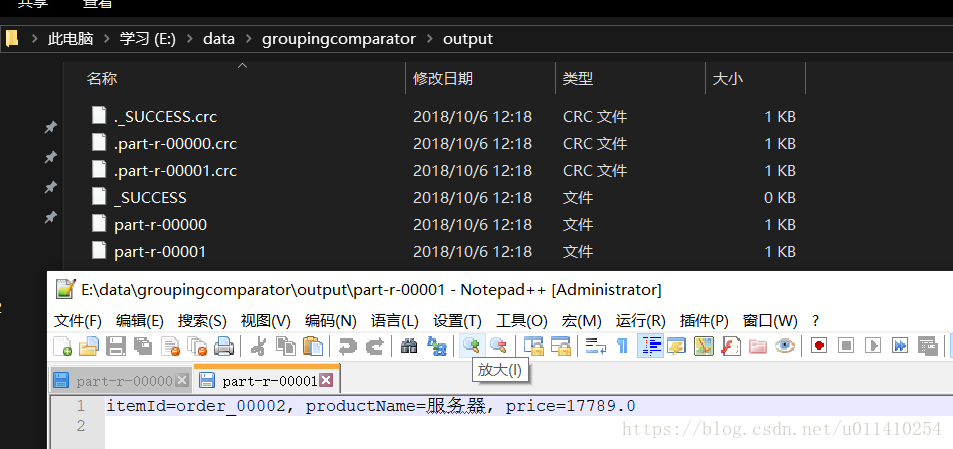Start macro recording with red dot icon
Screen dimensions: 953x449
click(819, 346)
